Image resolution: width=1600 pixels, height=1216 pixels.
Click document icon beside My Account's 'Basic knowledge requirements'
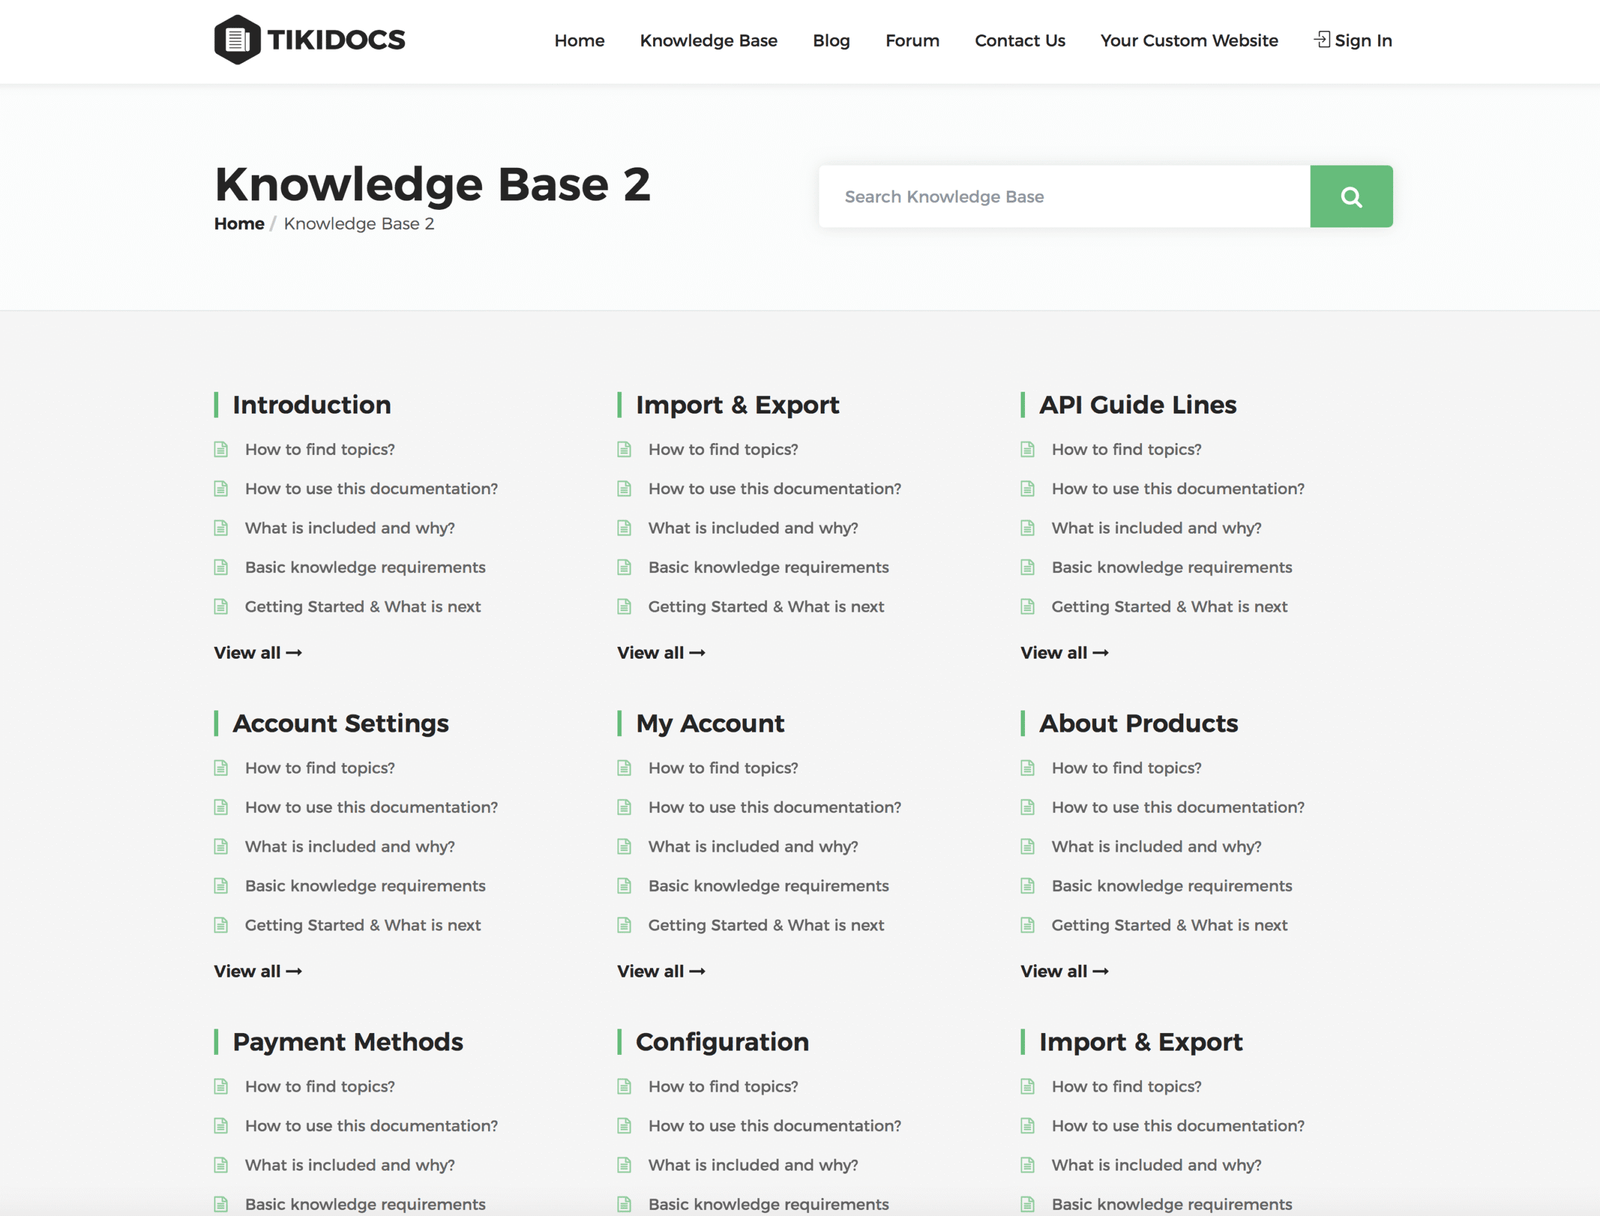click(x=624, y=886)
